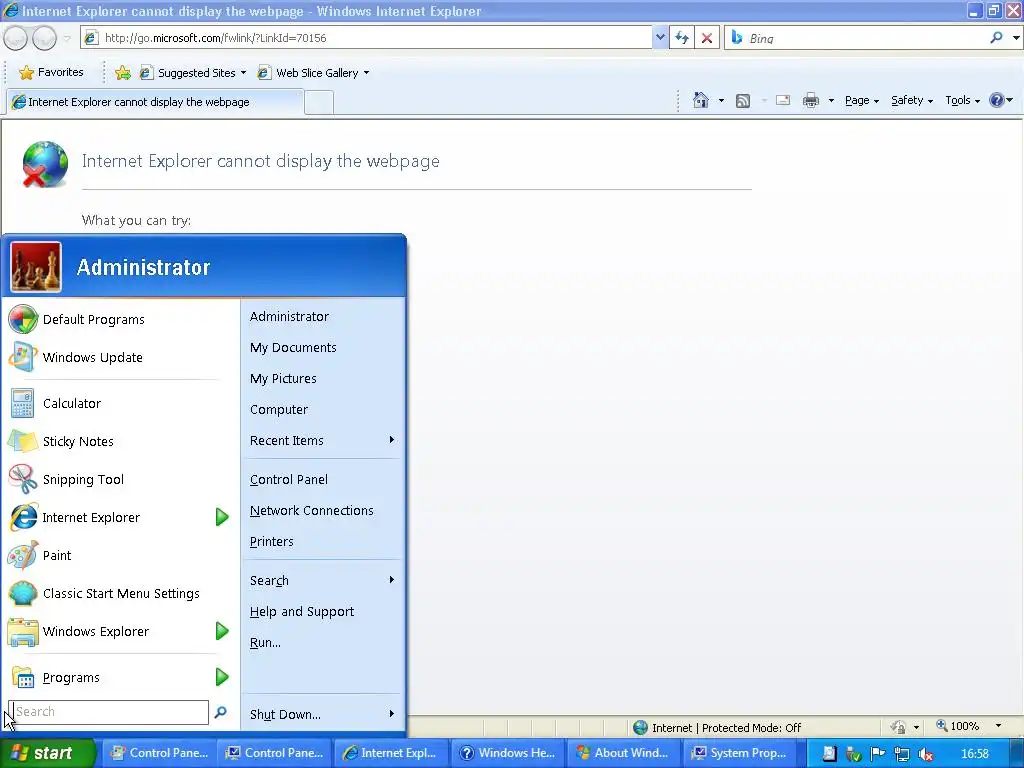Switch to Windows Help taskbar button

pyautogui.click(x=507, y=753)
